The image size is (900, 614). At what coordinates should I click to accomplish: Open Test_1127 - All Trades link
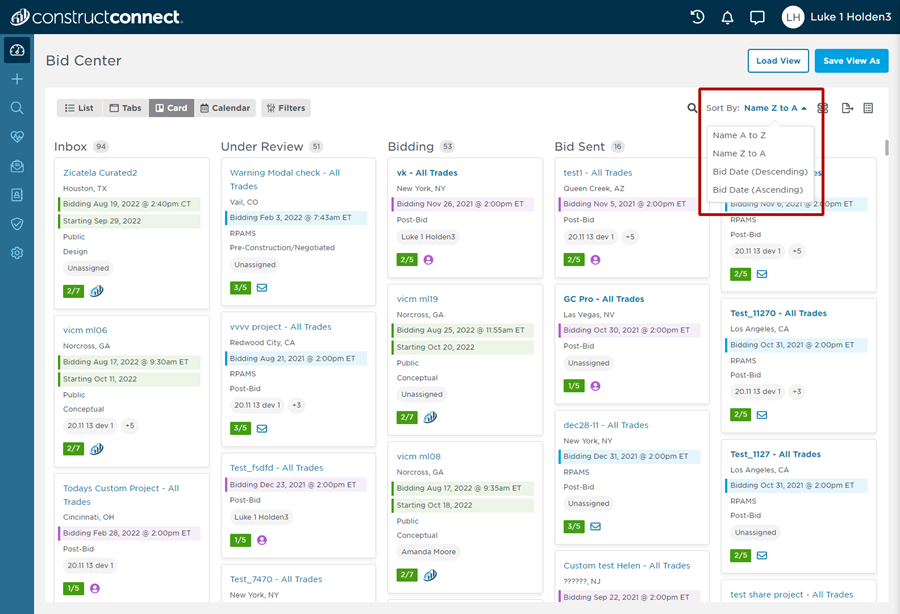(x=775, y=454)
